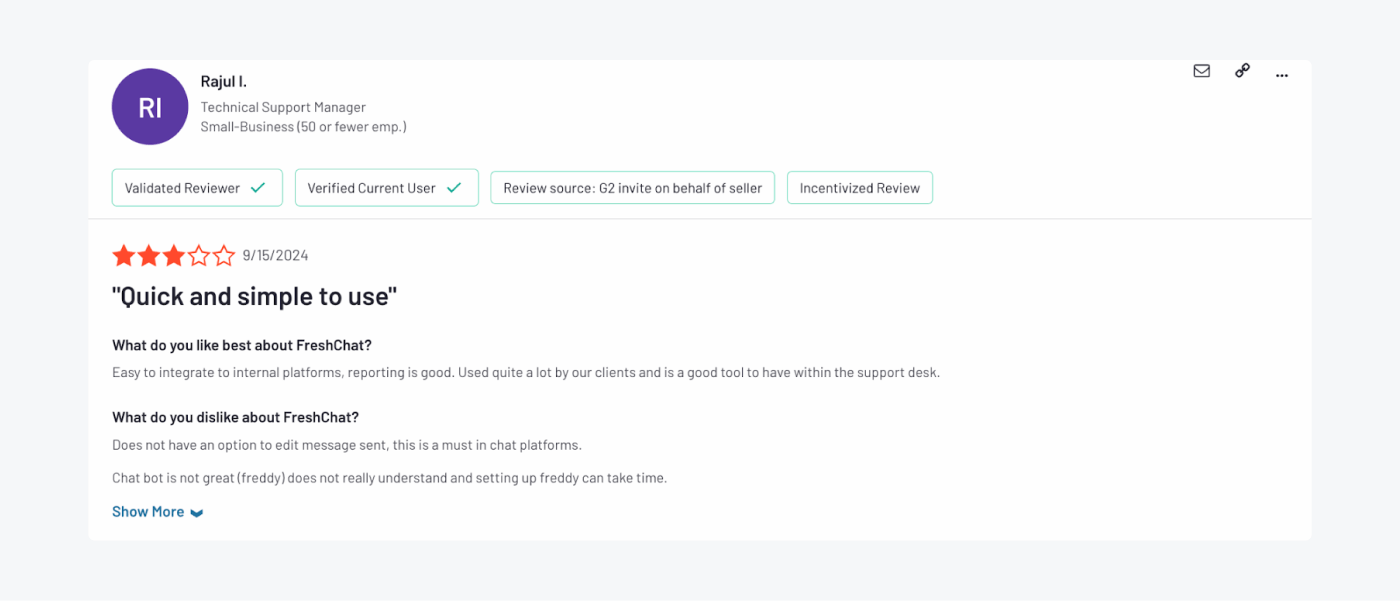Click "What do you dislike about FreshChat?" heading
Viewport: 1400px width, 601px height.
click(235, 418)
